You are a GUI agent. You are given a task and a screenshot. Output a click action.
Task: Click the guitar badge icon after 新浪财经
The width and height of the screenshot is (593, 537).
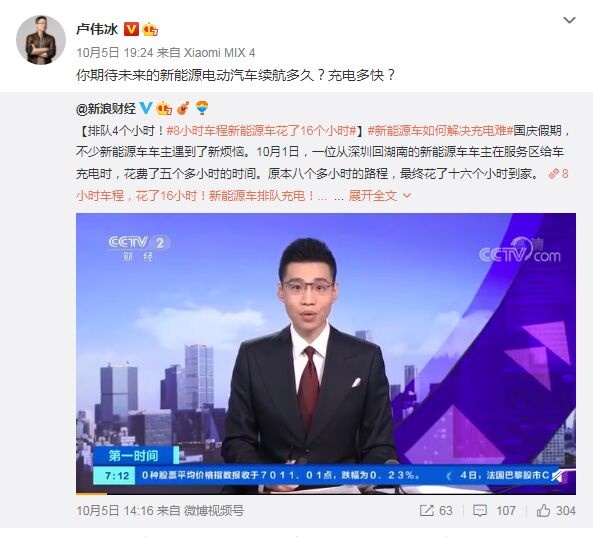pos(183,109)
